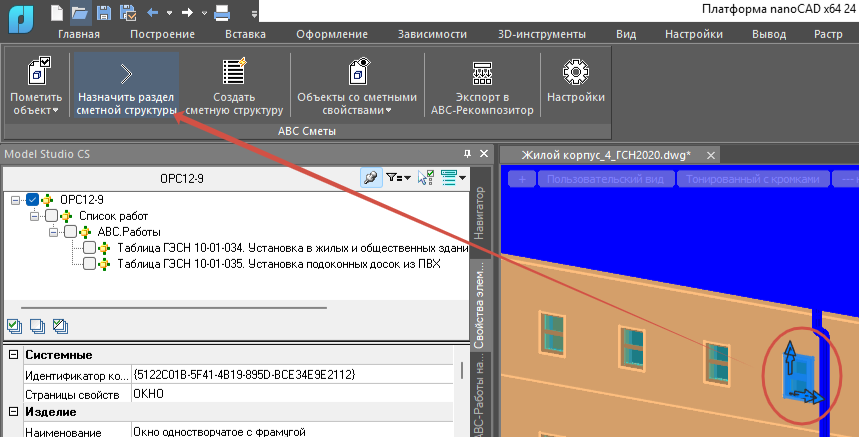Image resolution: width=859 pixels, height=437 pixels.
Task: Uncheck the ОРС12-9 checkbox
Action: 32,200
